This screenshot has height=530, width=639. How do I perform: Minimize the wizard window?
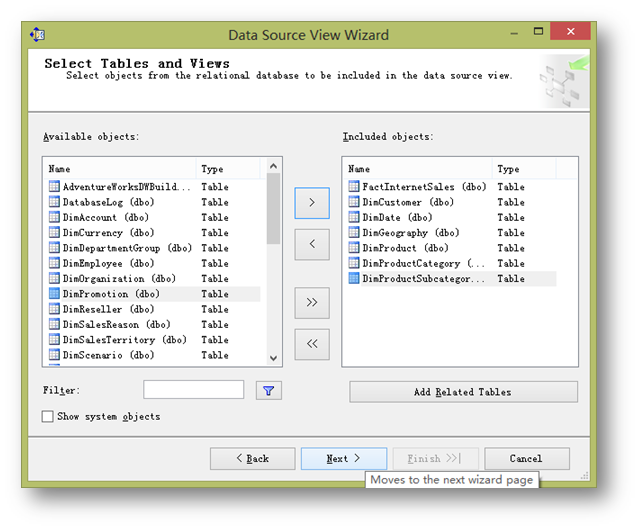tap(515, 33)
